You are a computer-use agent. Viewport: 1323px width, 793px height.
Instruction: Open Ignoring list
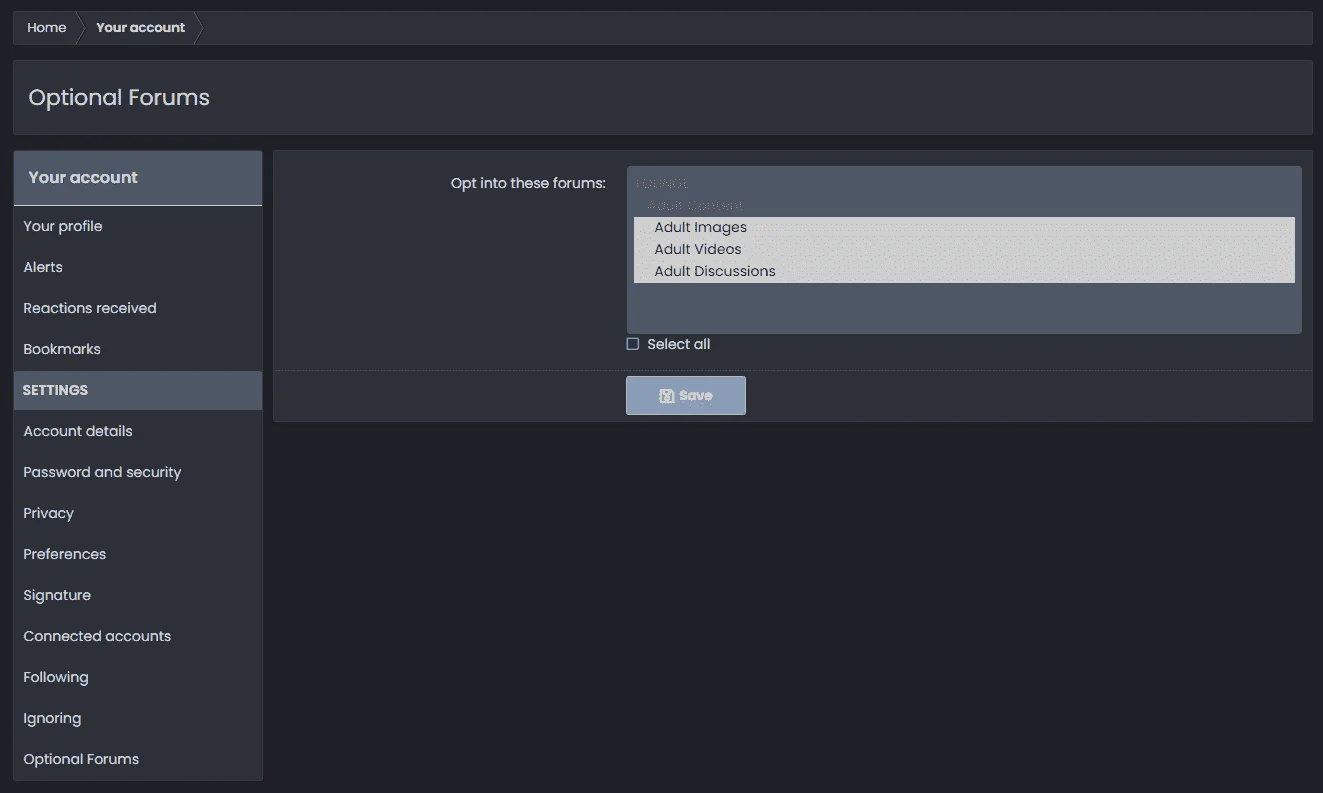click(x=138, y=719)
